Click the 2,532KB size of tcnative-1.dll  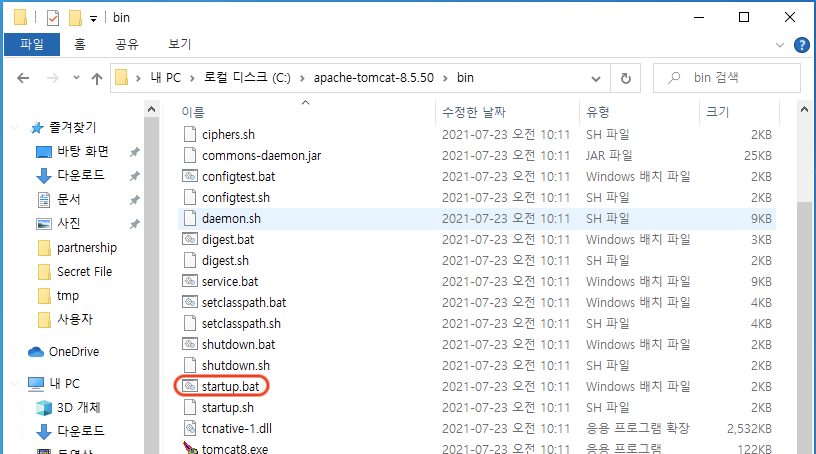(749, 428)
